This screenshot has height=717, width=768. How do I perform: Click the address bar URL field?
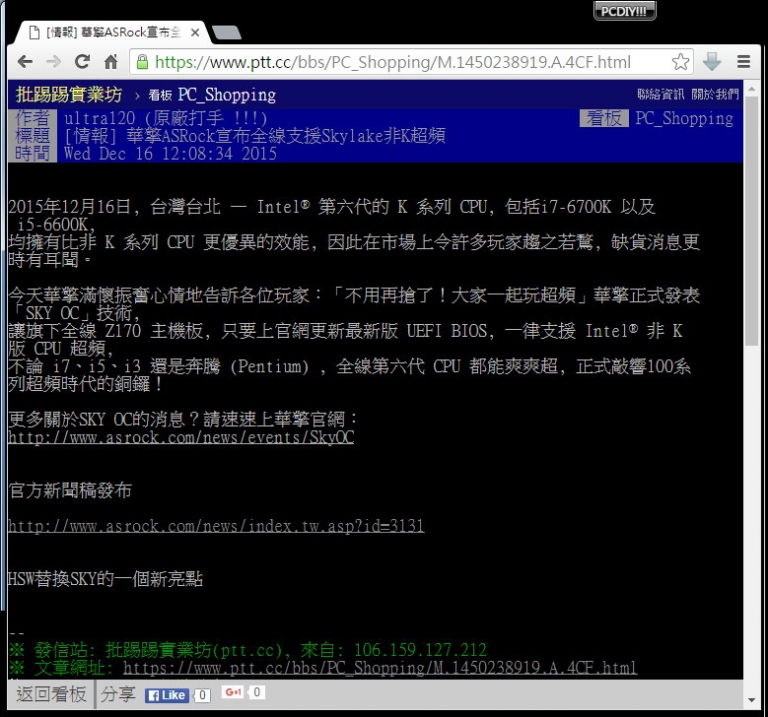pos(411,62)
